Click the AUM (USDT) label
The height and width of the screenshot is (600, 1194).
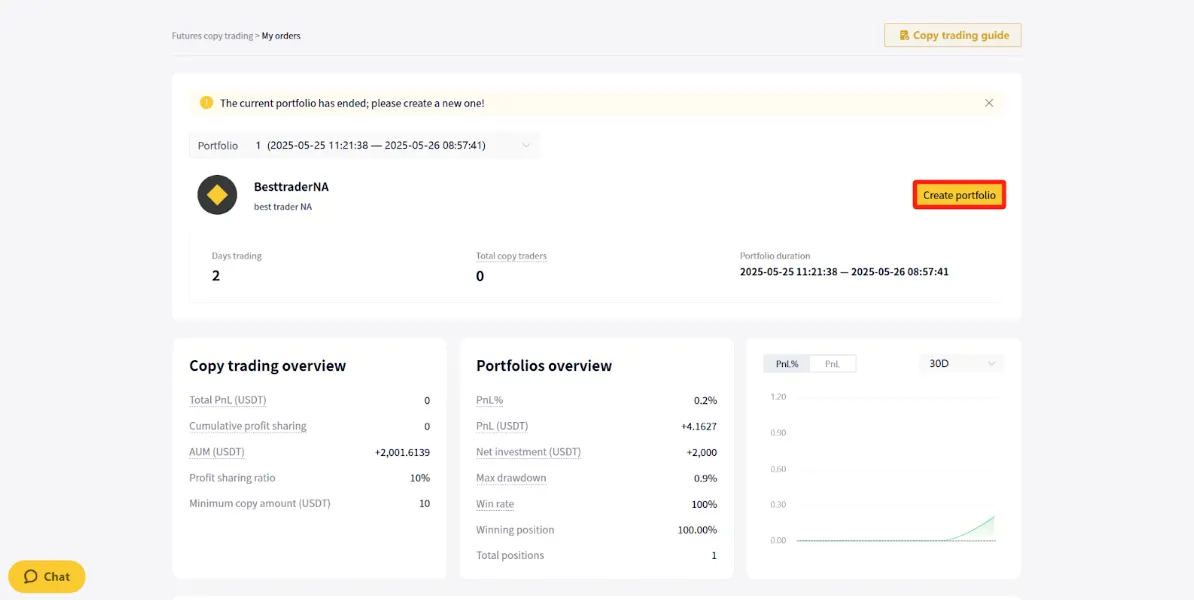(217, 452)
